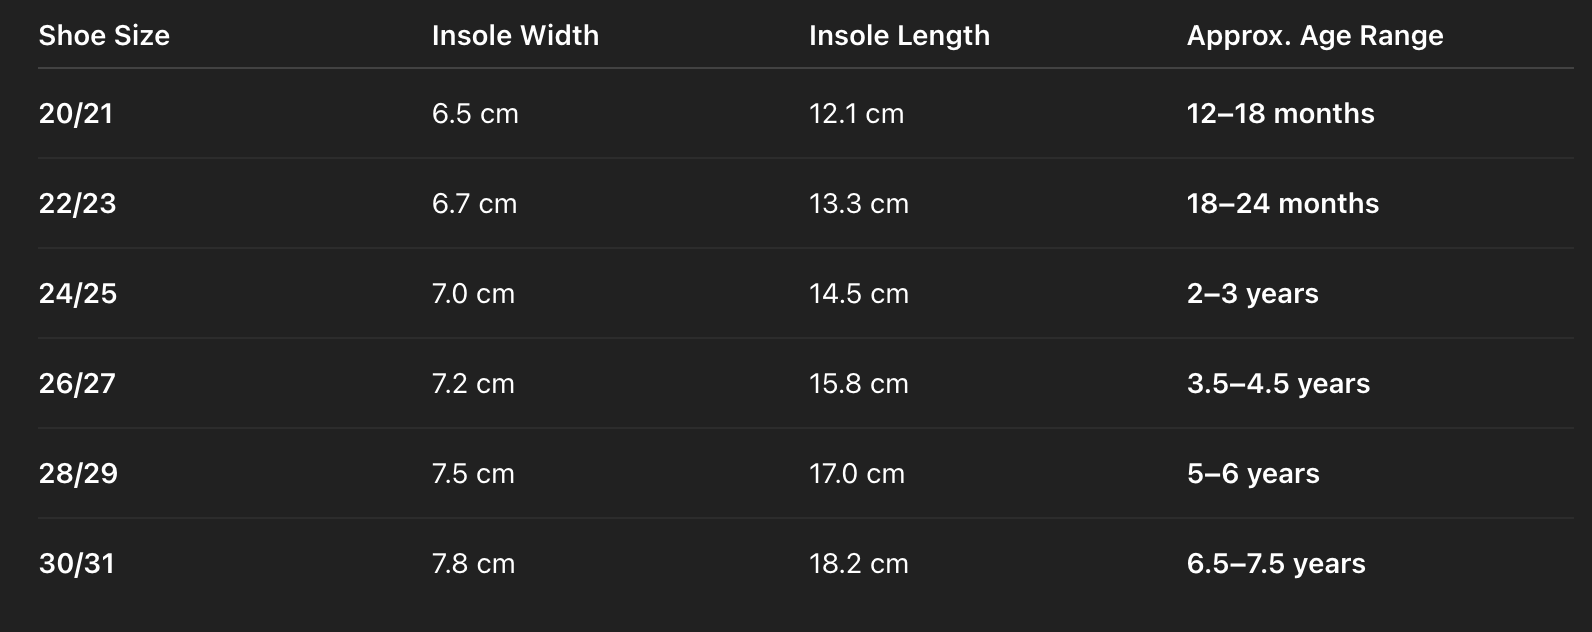
Task: Click the 18–24 months age range
Action: [1282, 204]
